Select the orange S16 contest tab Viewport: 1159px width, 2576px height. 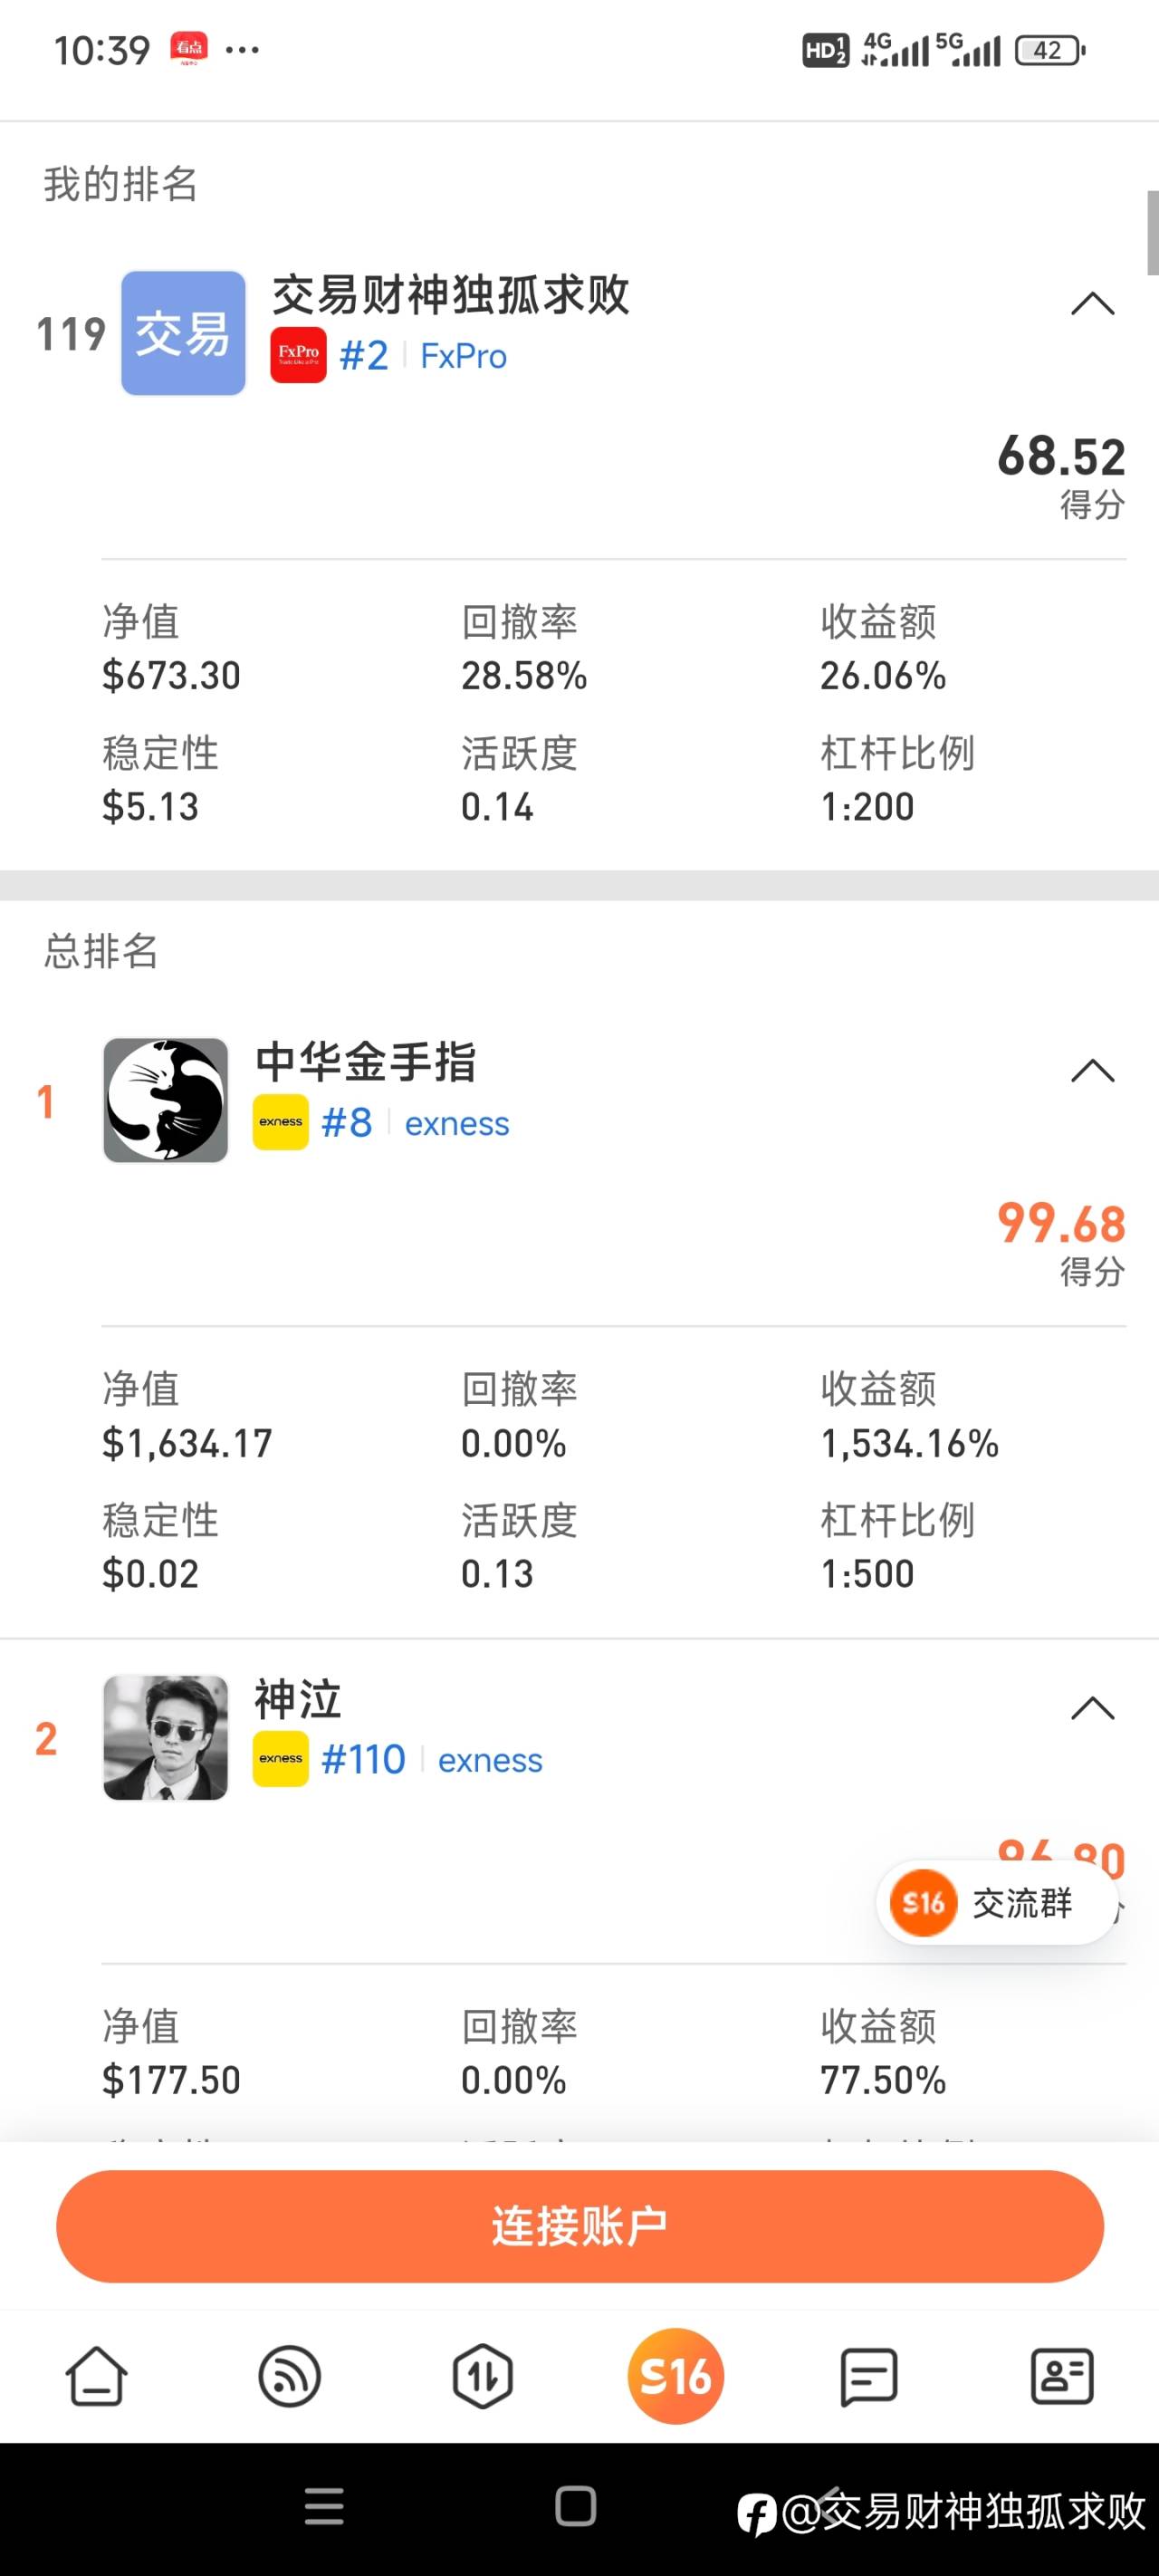(x=675, y=2375)
